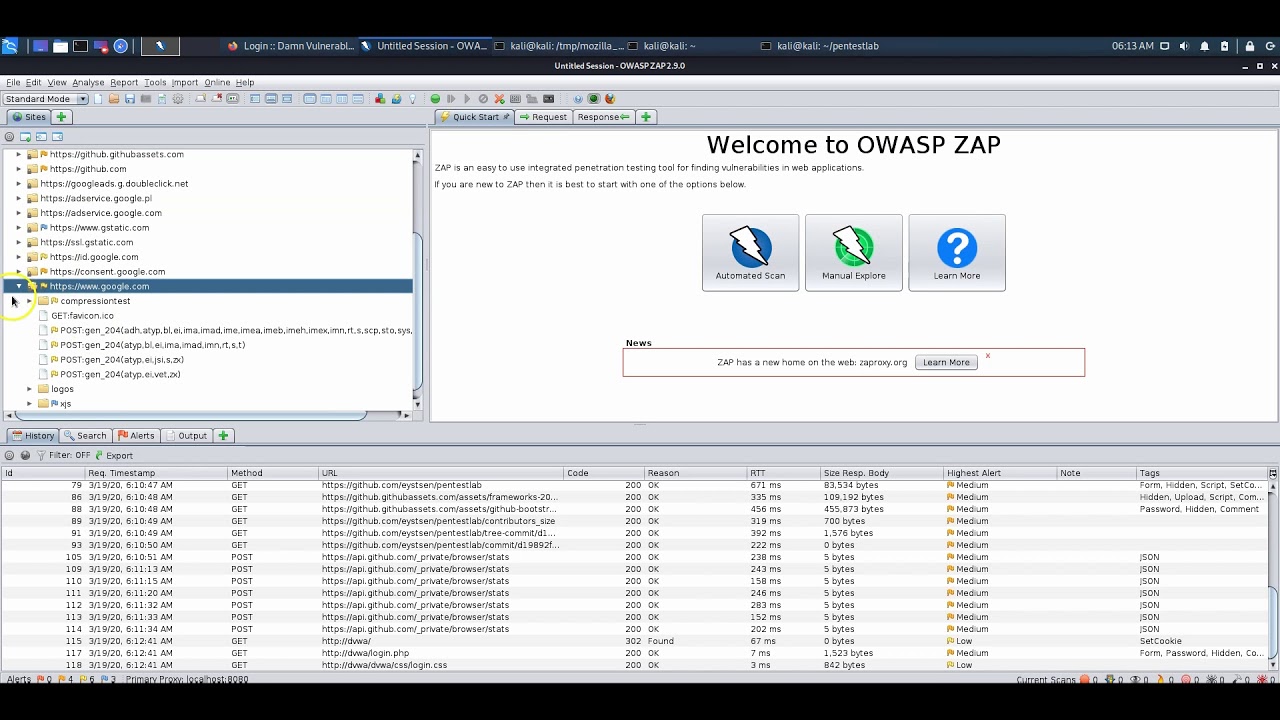Expand the compressiontest folder
Viewport: 1280px width, 720px height.
coord(30,301)
